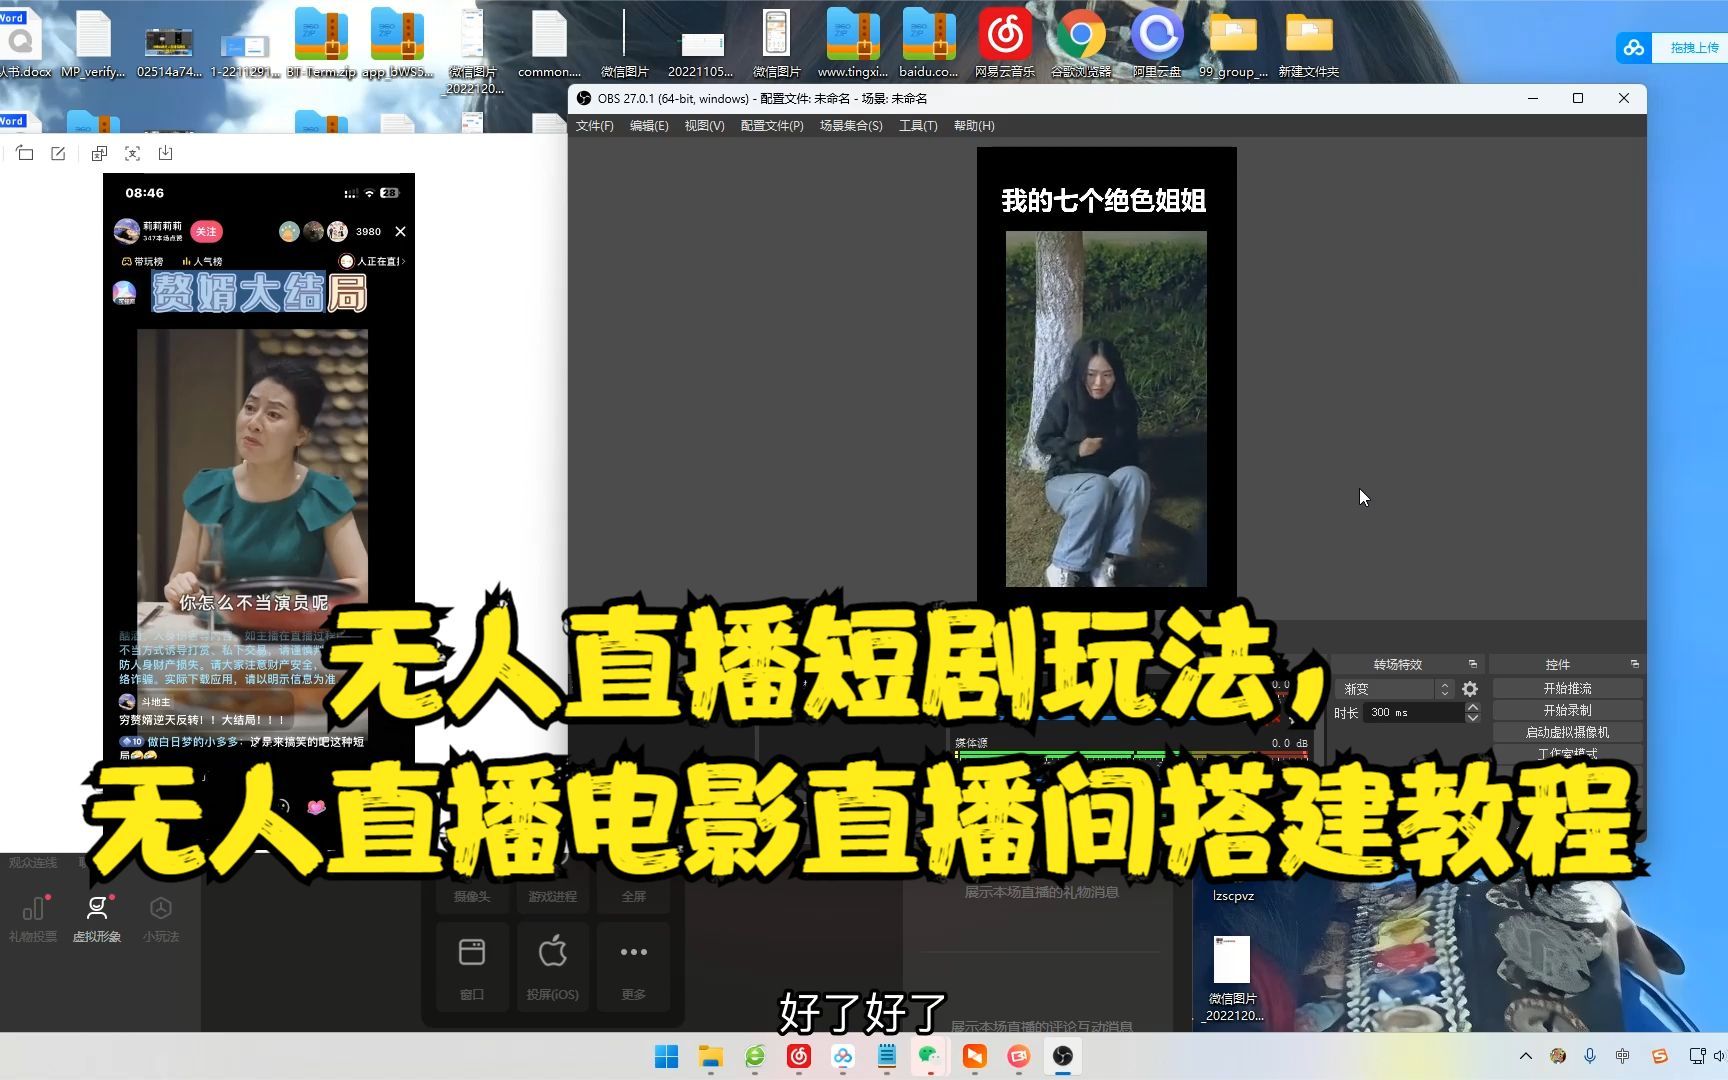Increase the 时长 duration stepper
The width and height of the screenshot is (1728, 1080).
pos(1472,707)
